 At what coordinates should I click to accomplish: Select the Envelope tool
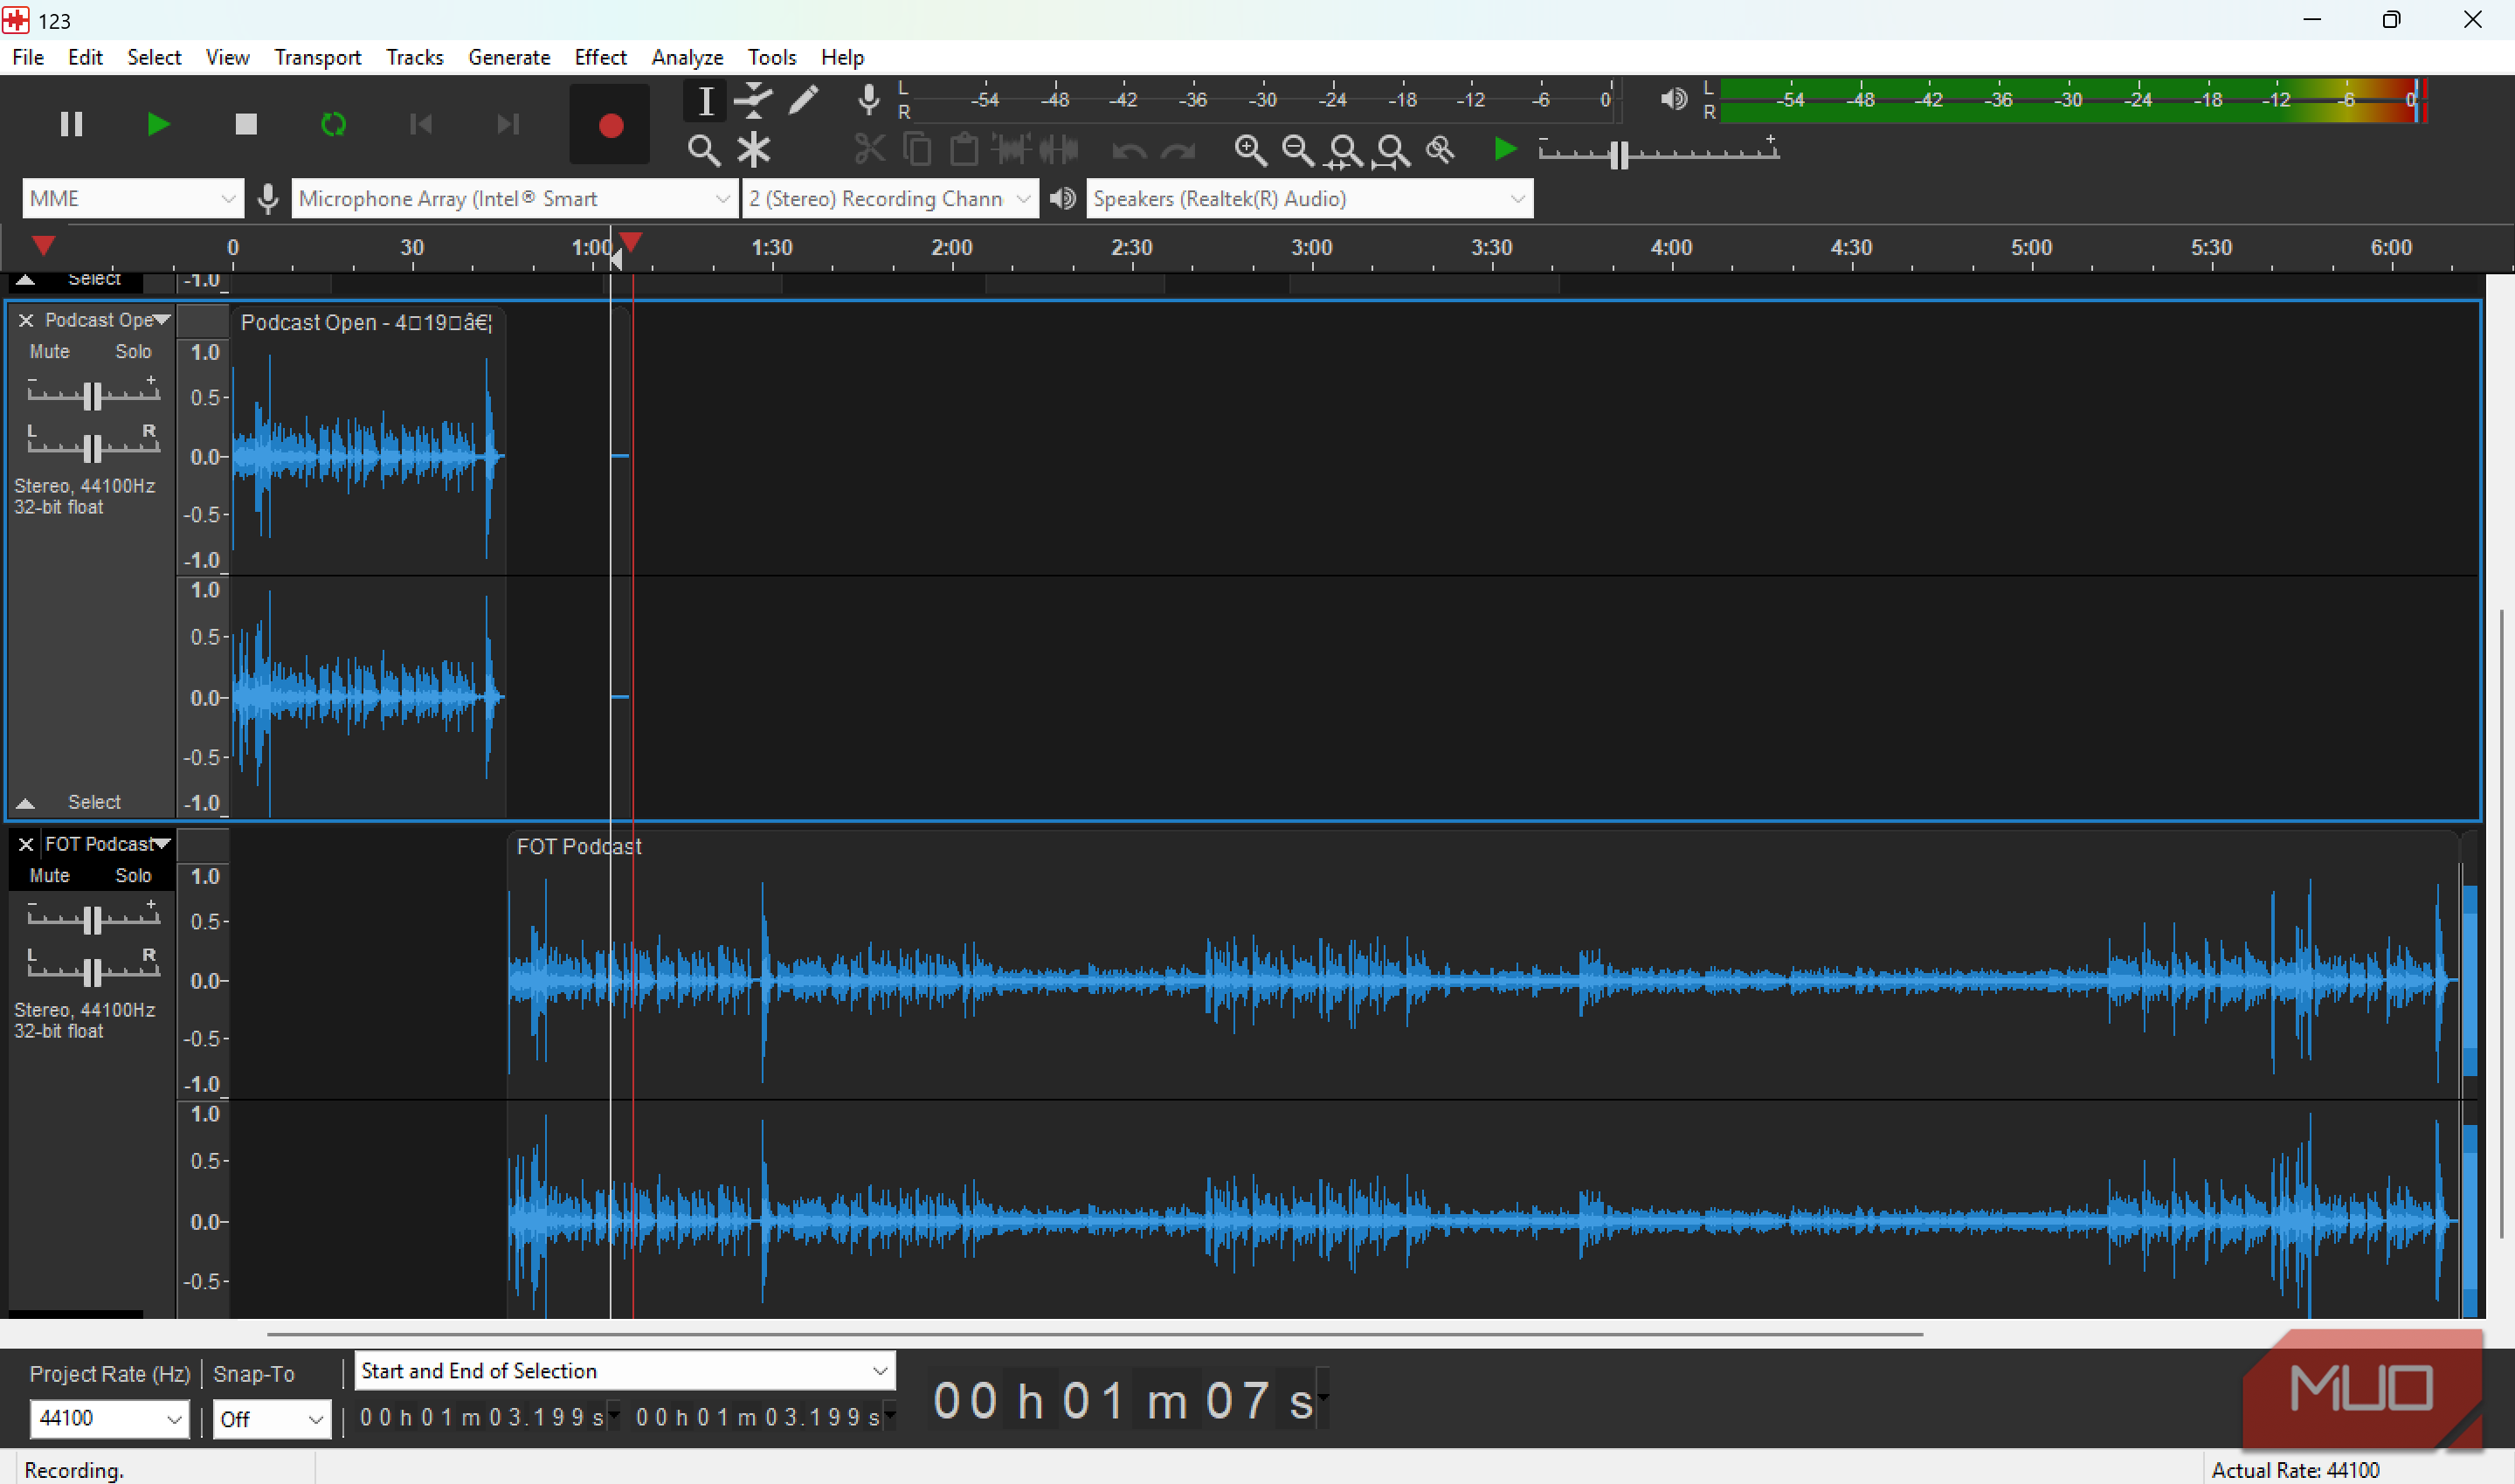click(x=753, y=100)
